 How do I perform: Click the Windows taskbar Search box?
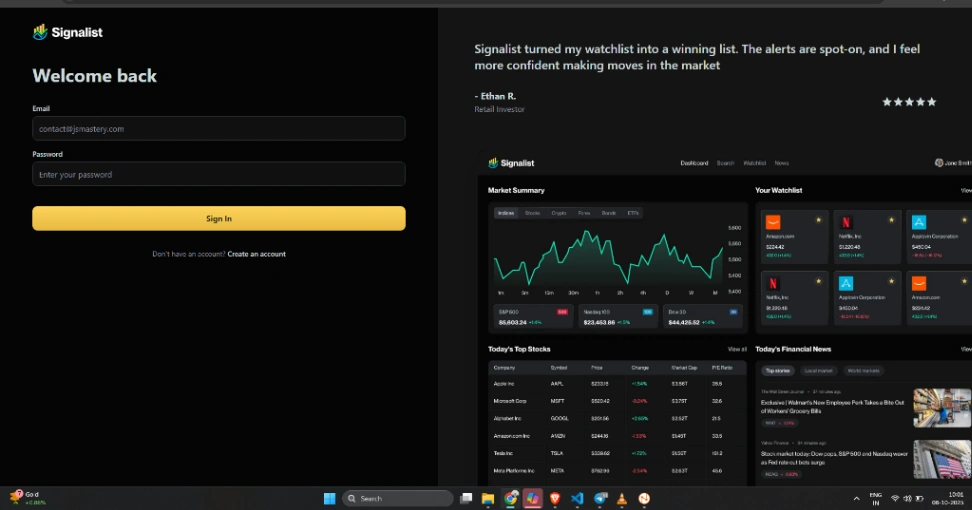(397, 498)
